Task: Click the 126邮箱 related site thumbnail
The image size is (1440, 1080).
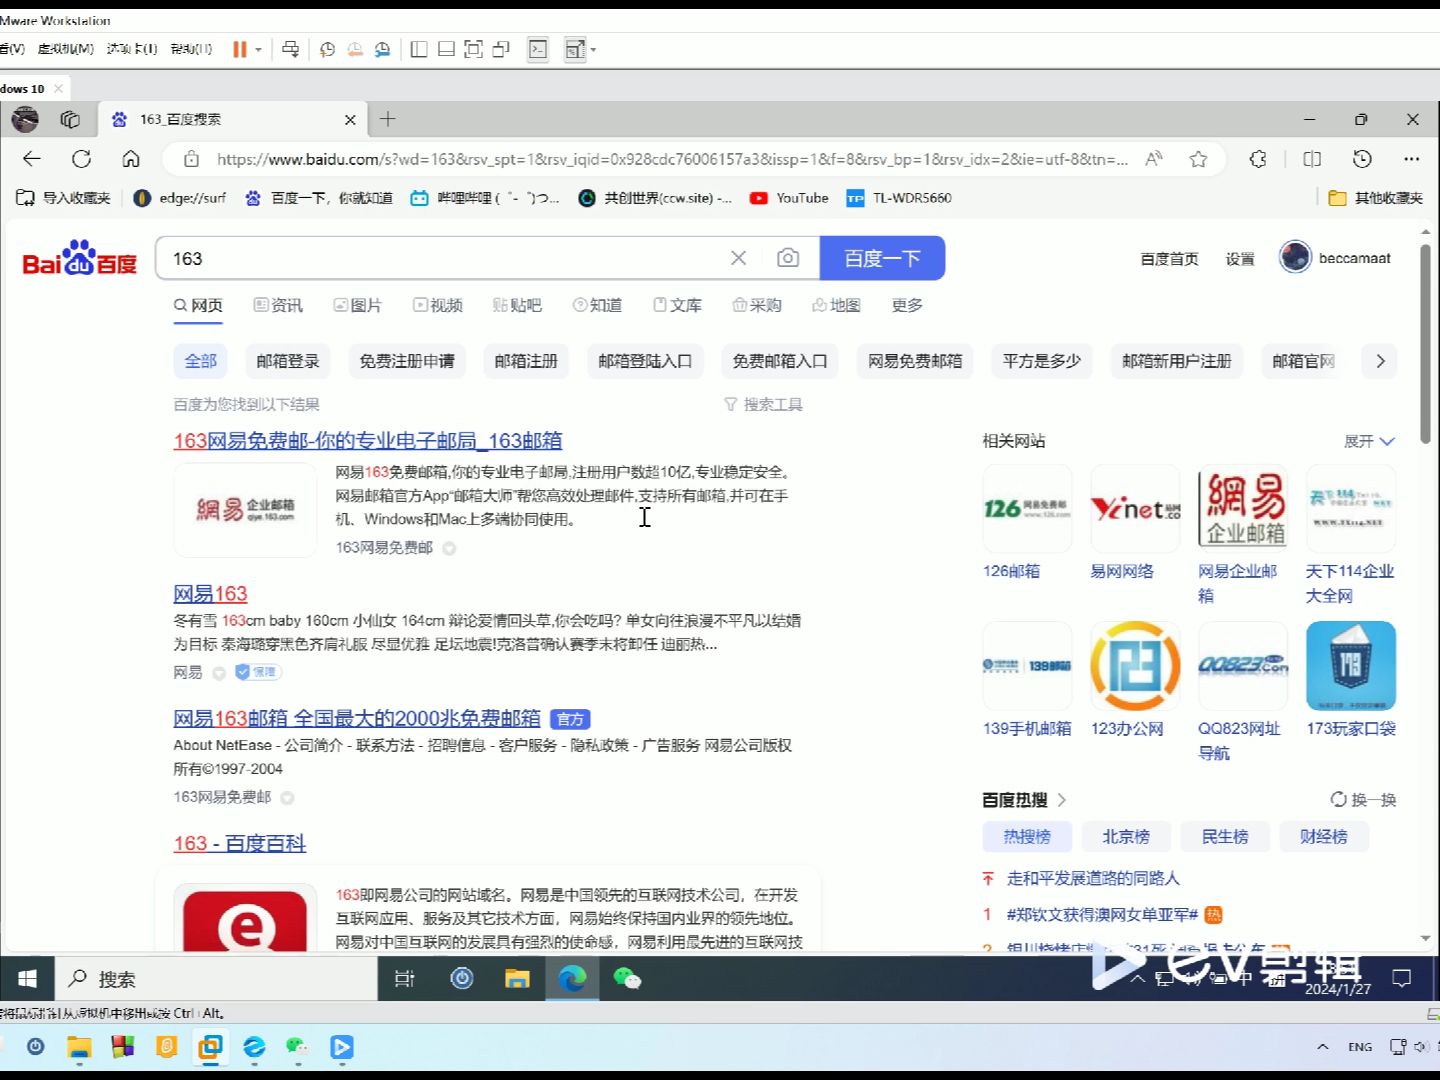Action: pos(1027,508)
